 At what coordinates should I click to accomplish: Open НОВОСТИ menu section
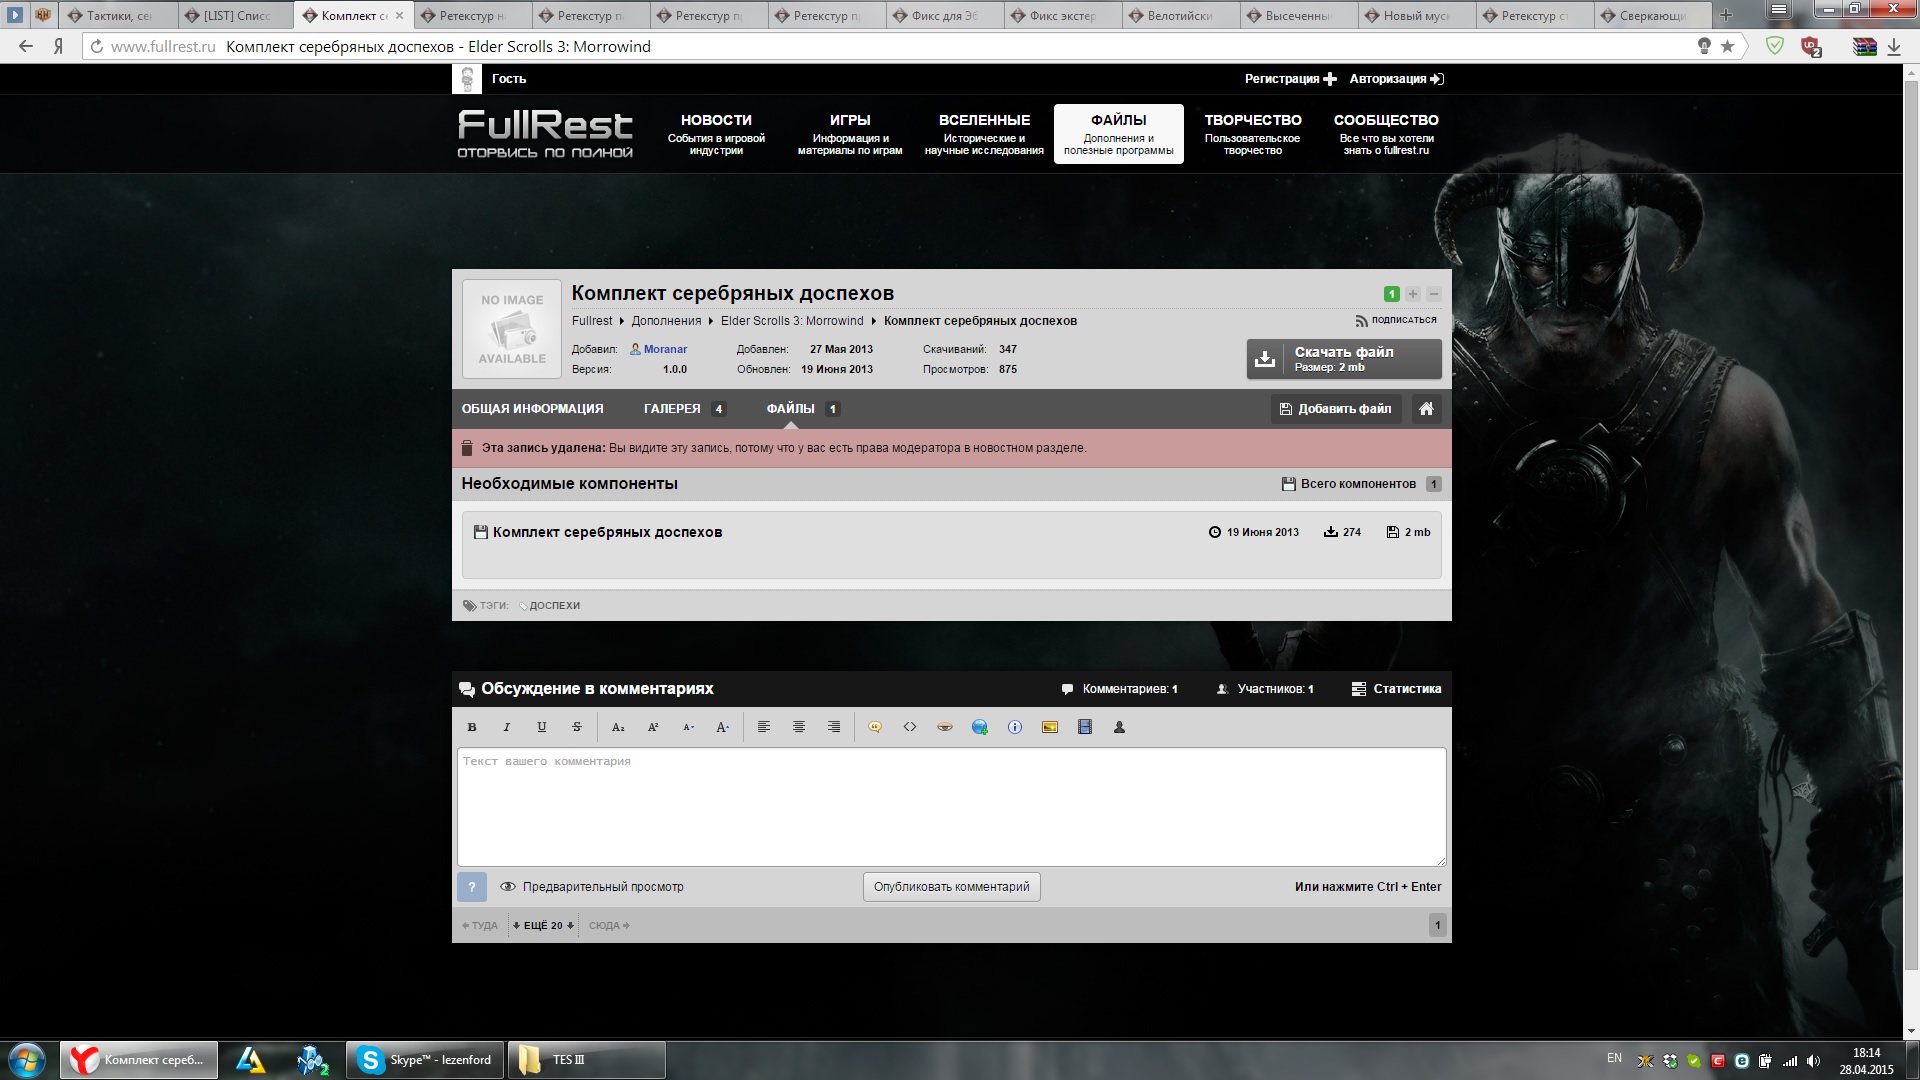click(x=716, y=134)
